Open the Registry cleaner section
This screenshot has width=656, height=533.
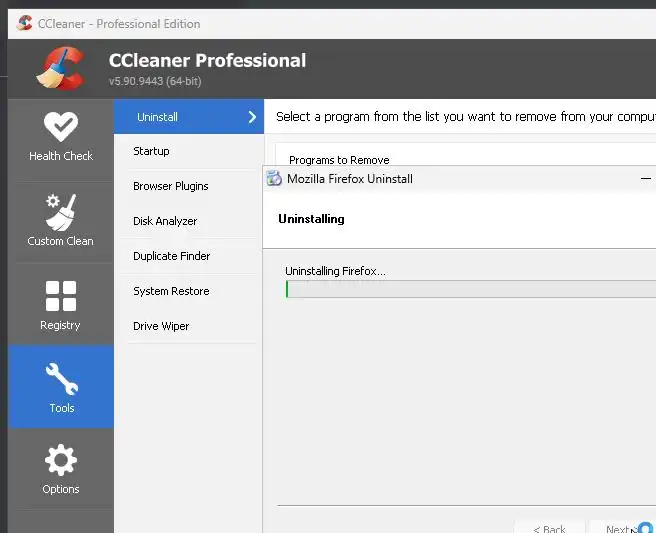(x=61, y=305)
